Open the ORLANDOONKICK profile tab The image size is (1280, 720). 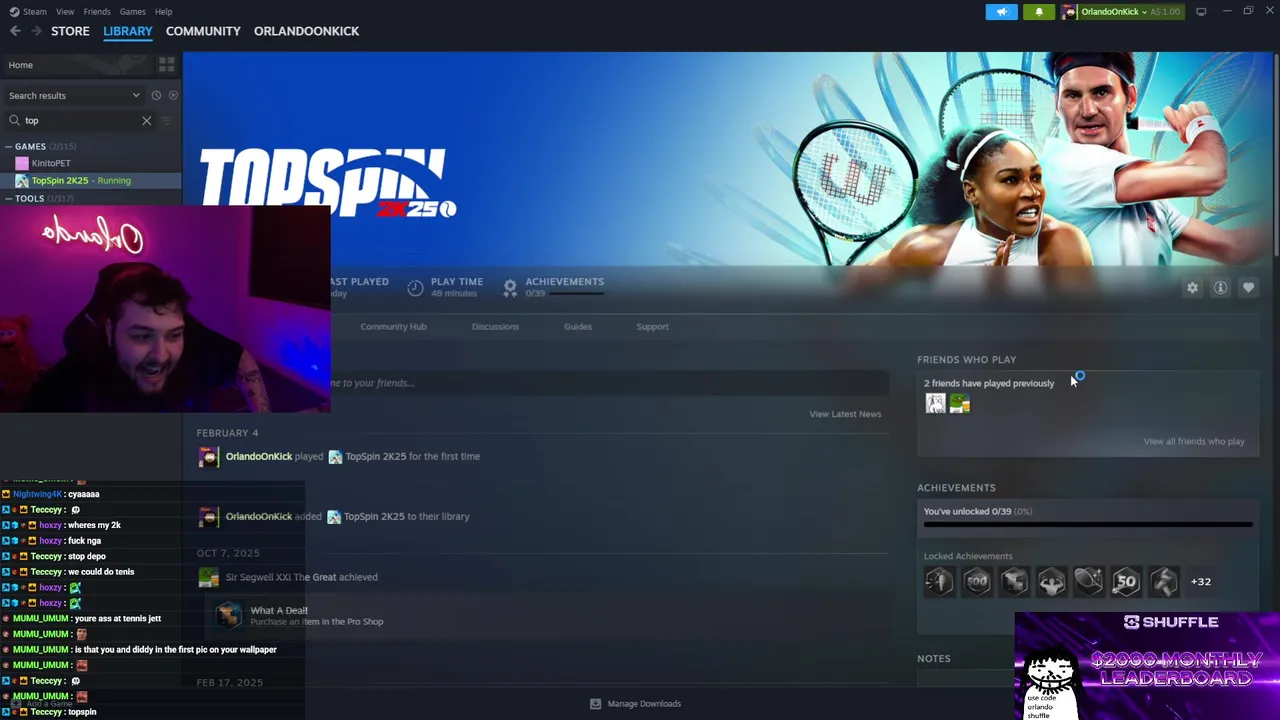pos(306,31)
